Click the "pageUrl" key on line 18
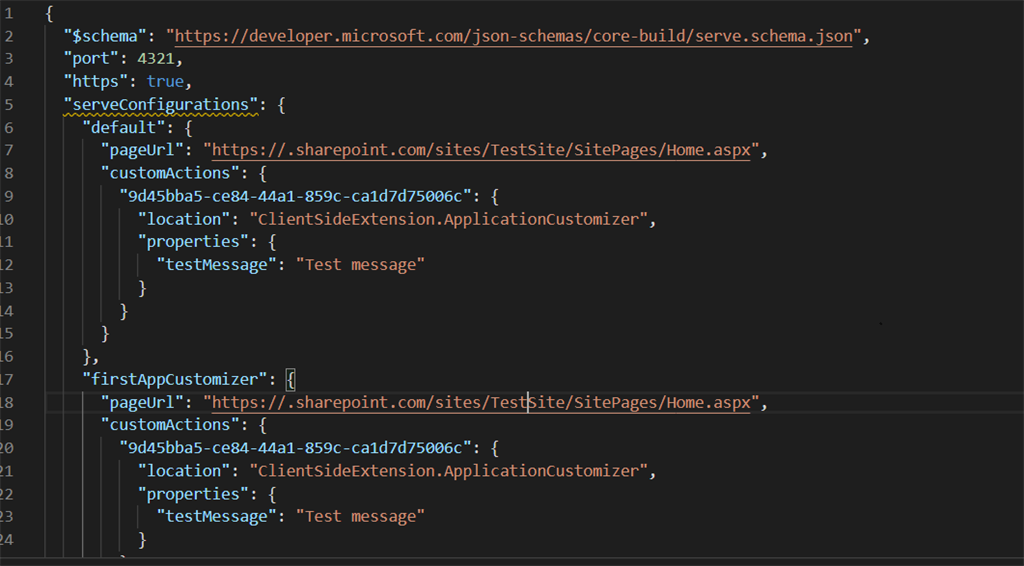The image size is (1024, 566). tap(142, 403)
